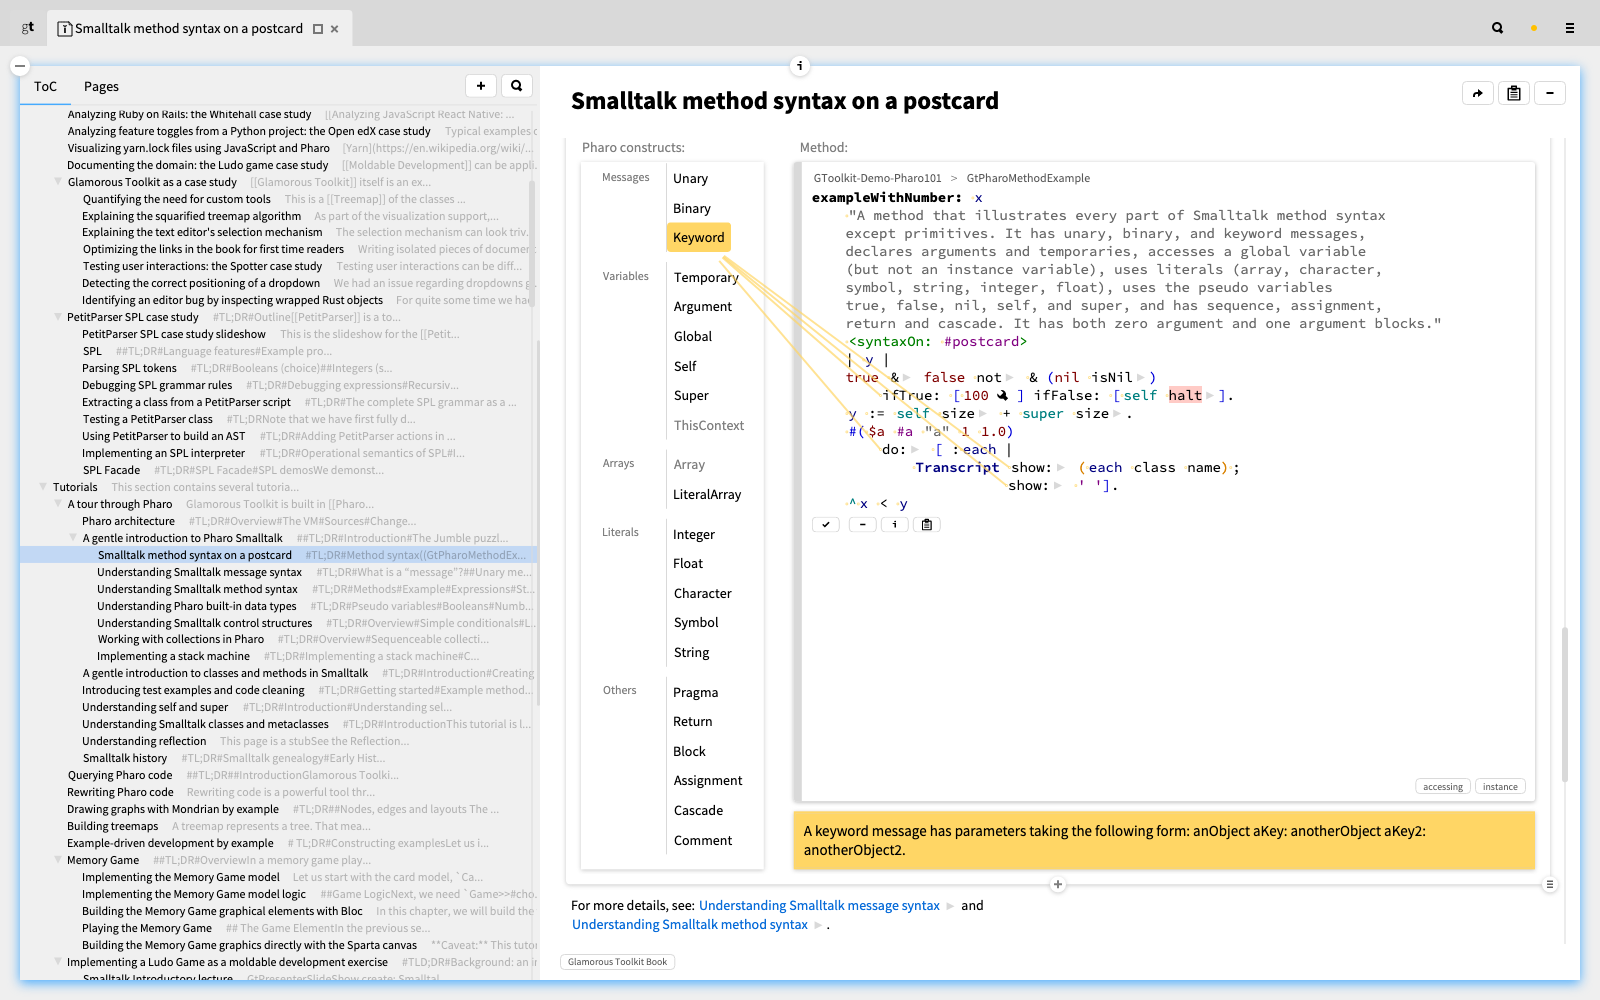Toggle the Unary message construct
Viewport: 1600px width, 1000px height.
pyautogui.click(x=690, y=179)
